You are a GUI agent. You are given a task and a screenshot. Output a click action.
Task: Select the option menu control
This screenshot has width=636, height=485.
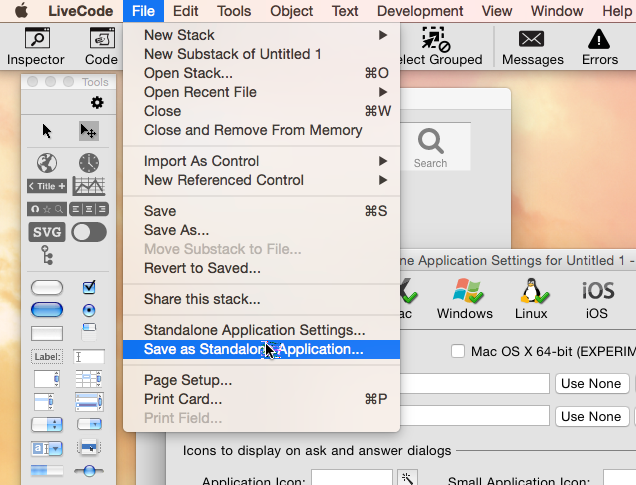click(47, 425)
